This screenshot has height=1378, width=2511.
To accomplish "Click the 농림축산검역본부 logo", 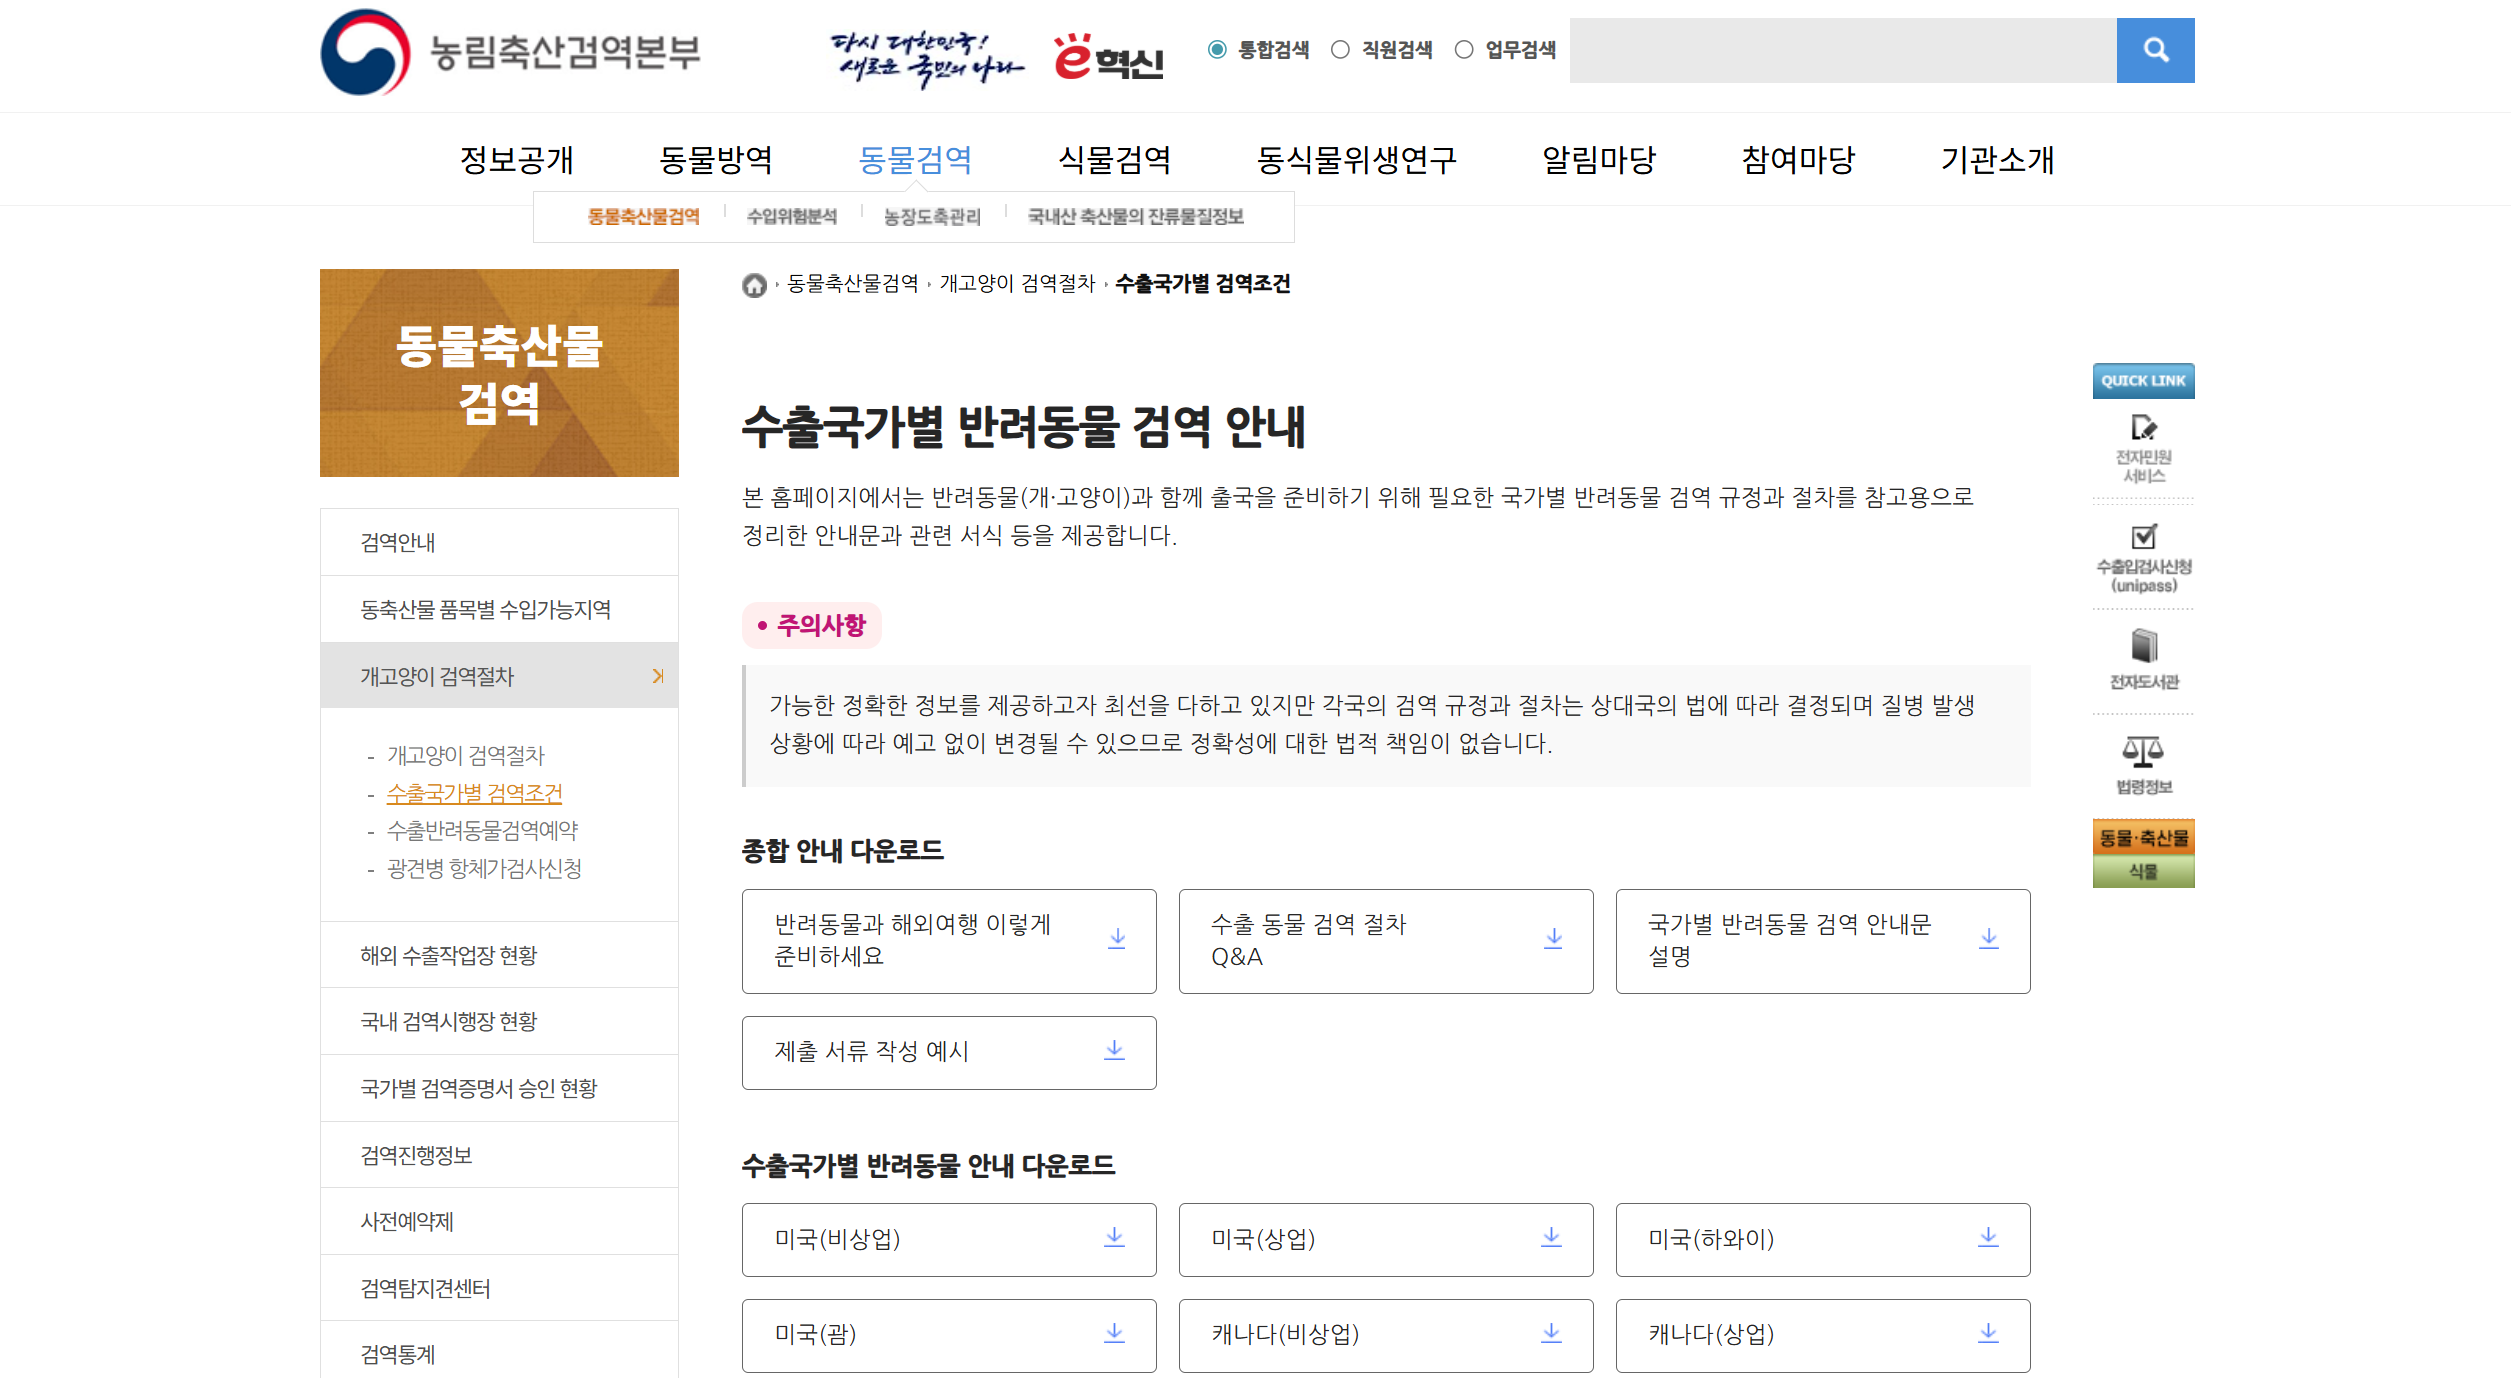I will tap(511, 52).
